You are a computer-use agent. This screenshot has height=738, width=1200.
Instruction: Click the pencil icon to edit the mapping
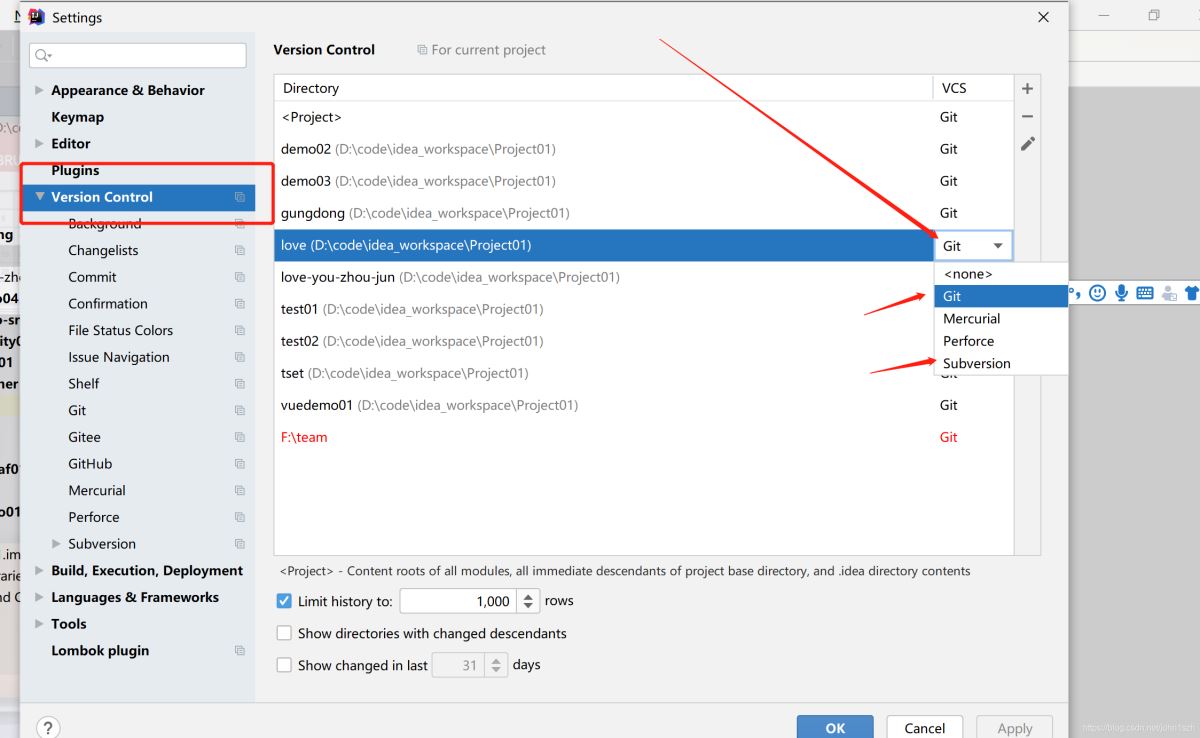click(x=1027, y=144)
